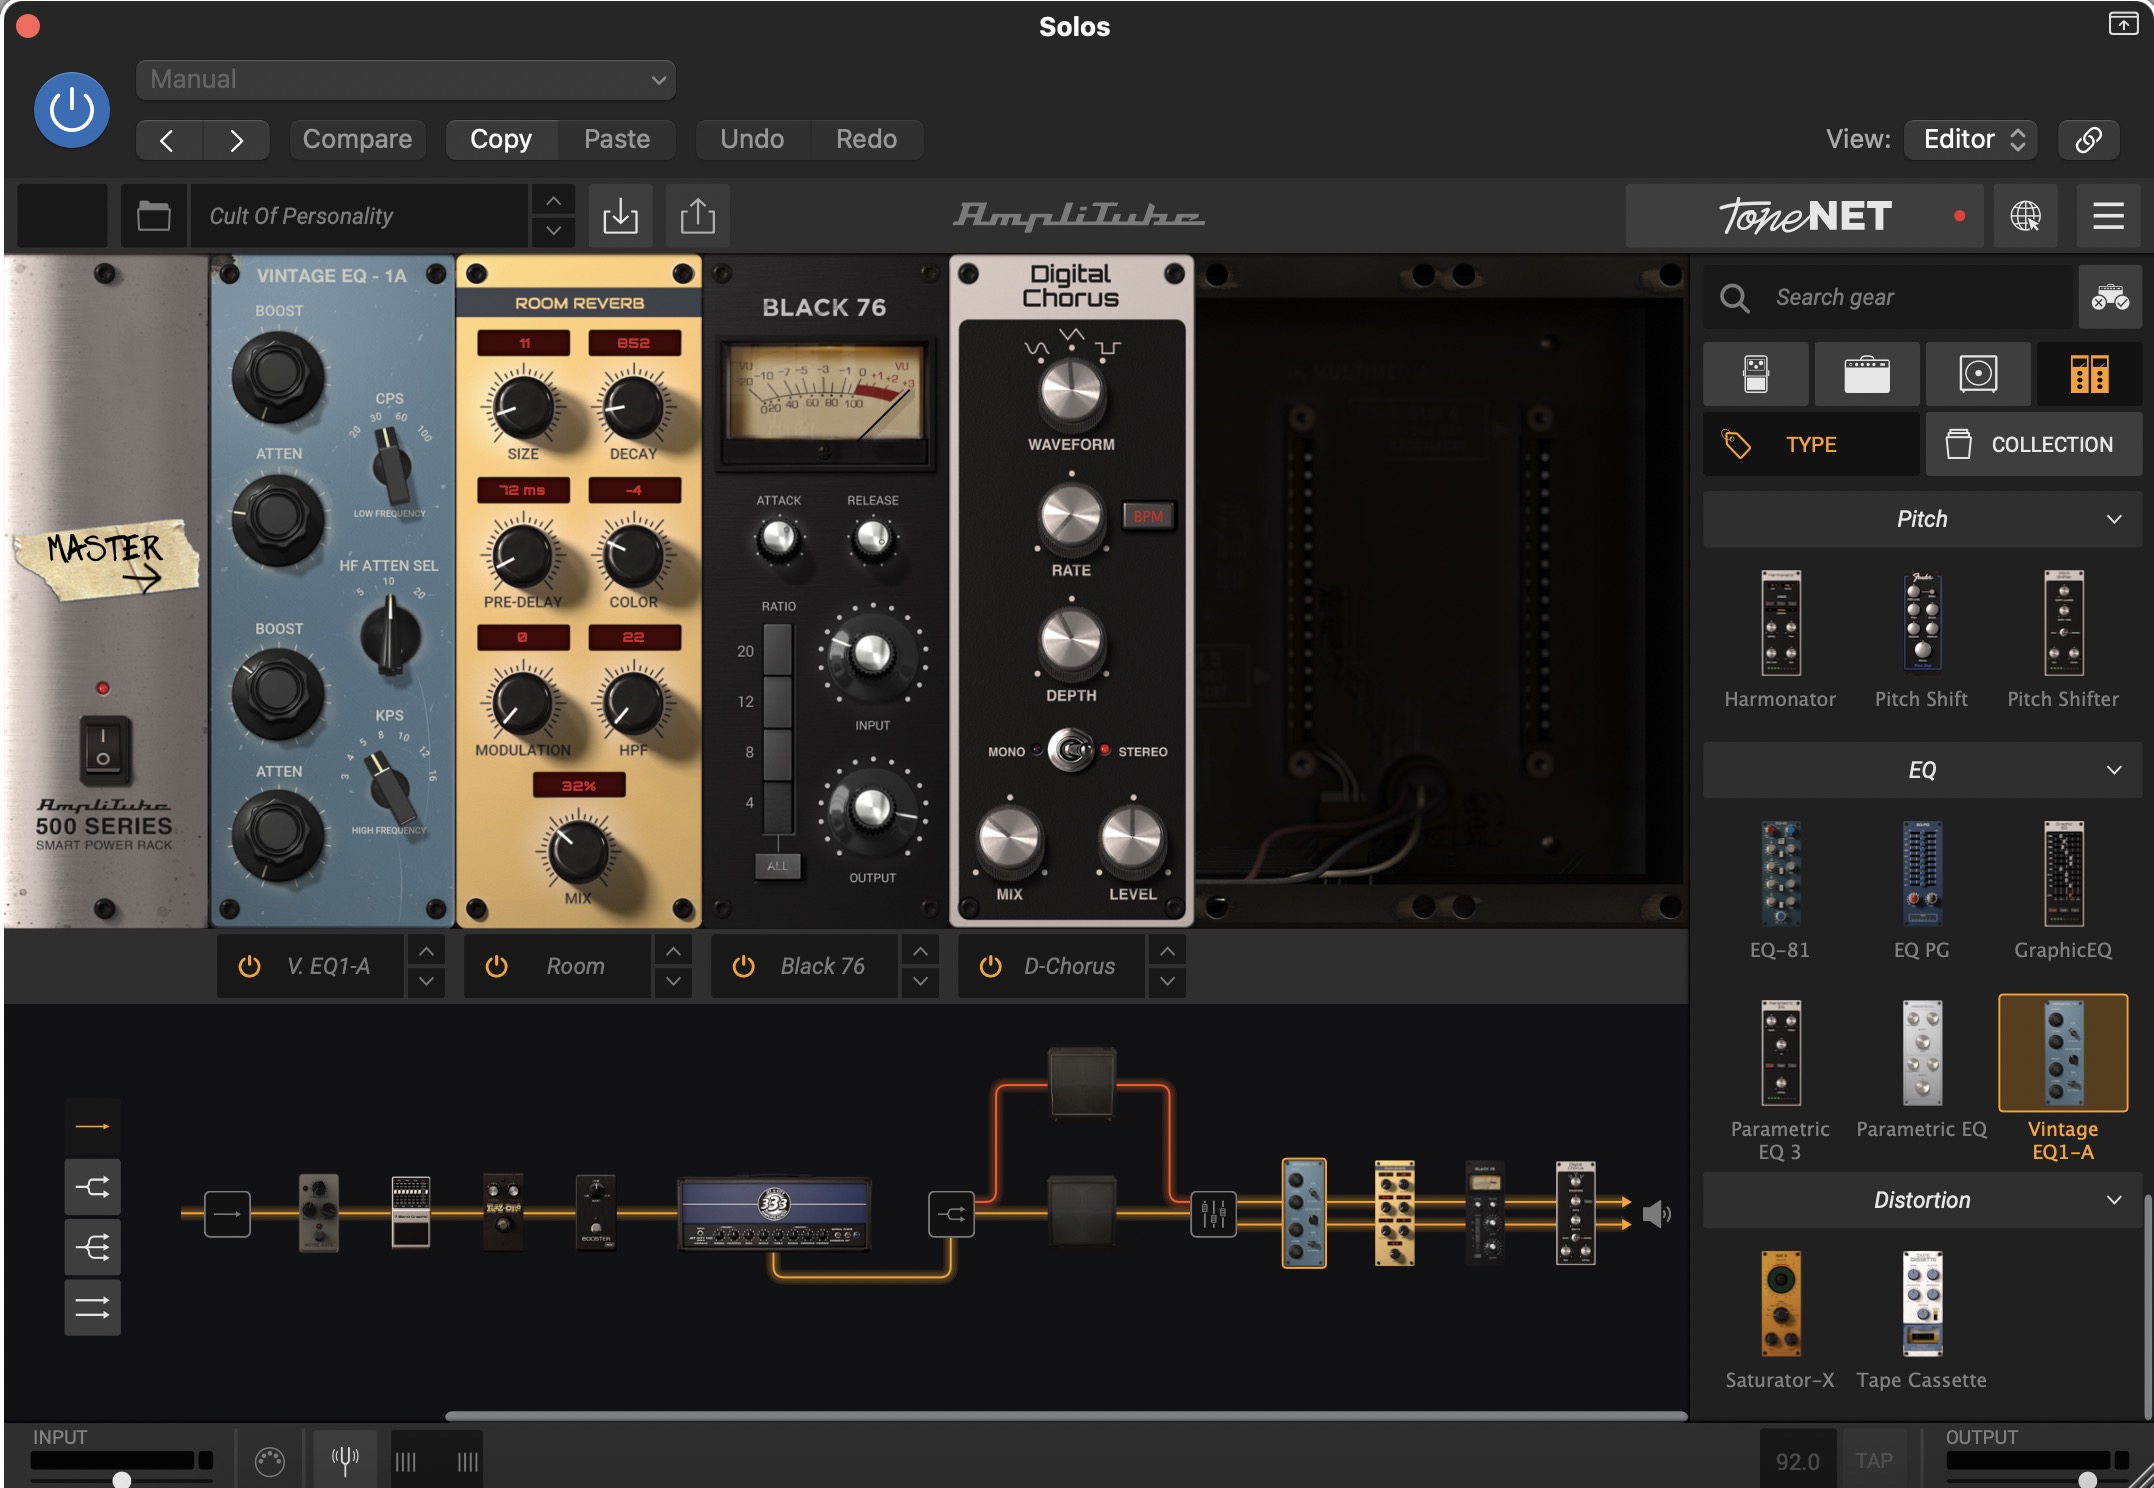The image size is (2154, 1488).
Task: Switch to the COLLECTION tab
Action: [2034, 444]
